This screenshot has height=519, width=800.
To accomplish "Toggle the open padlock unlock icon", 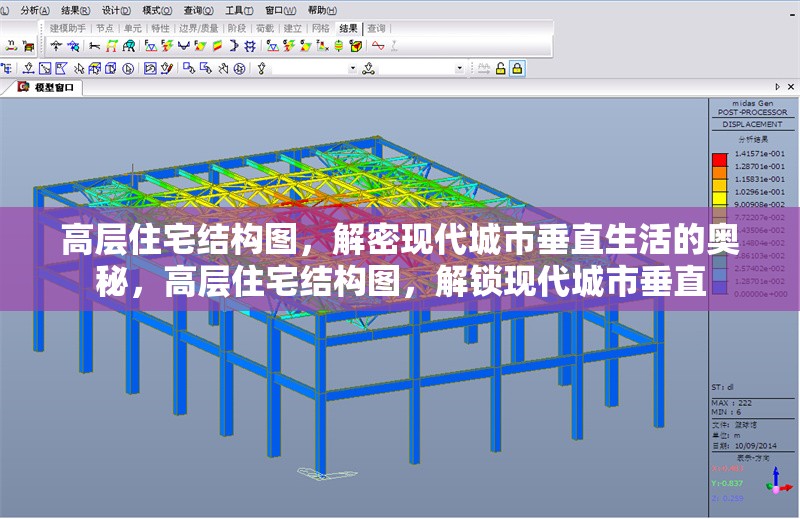I will (x=500, y=68).
